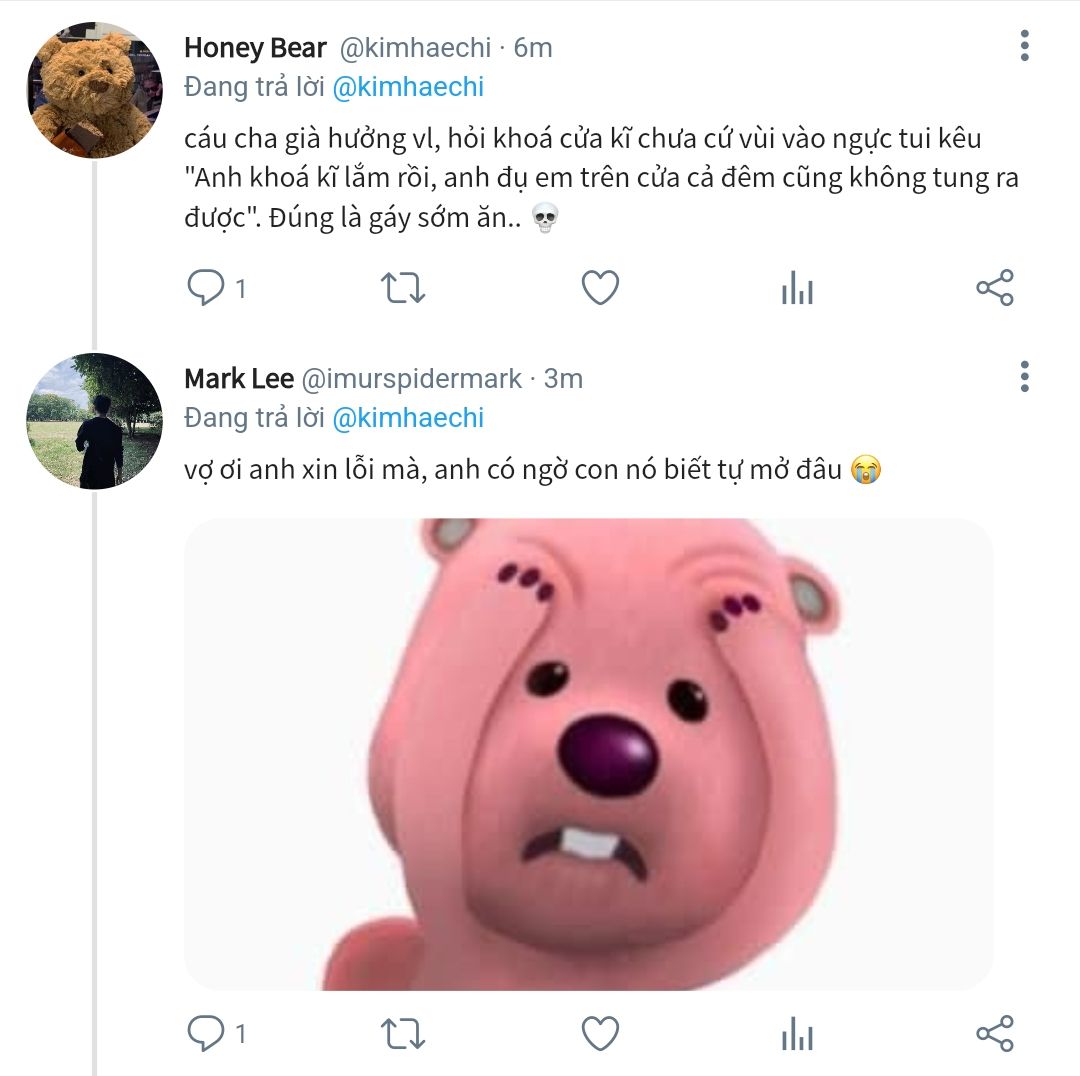View analytics for Mark Lee's tweet
This screenshot has width=1080, height=1076.
tap(797, 1032)
